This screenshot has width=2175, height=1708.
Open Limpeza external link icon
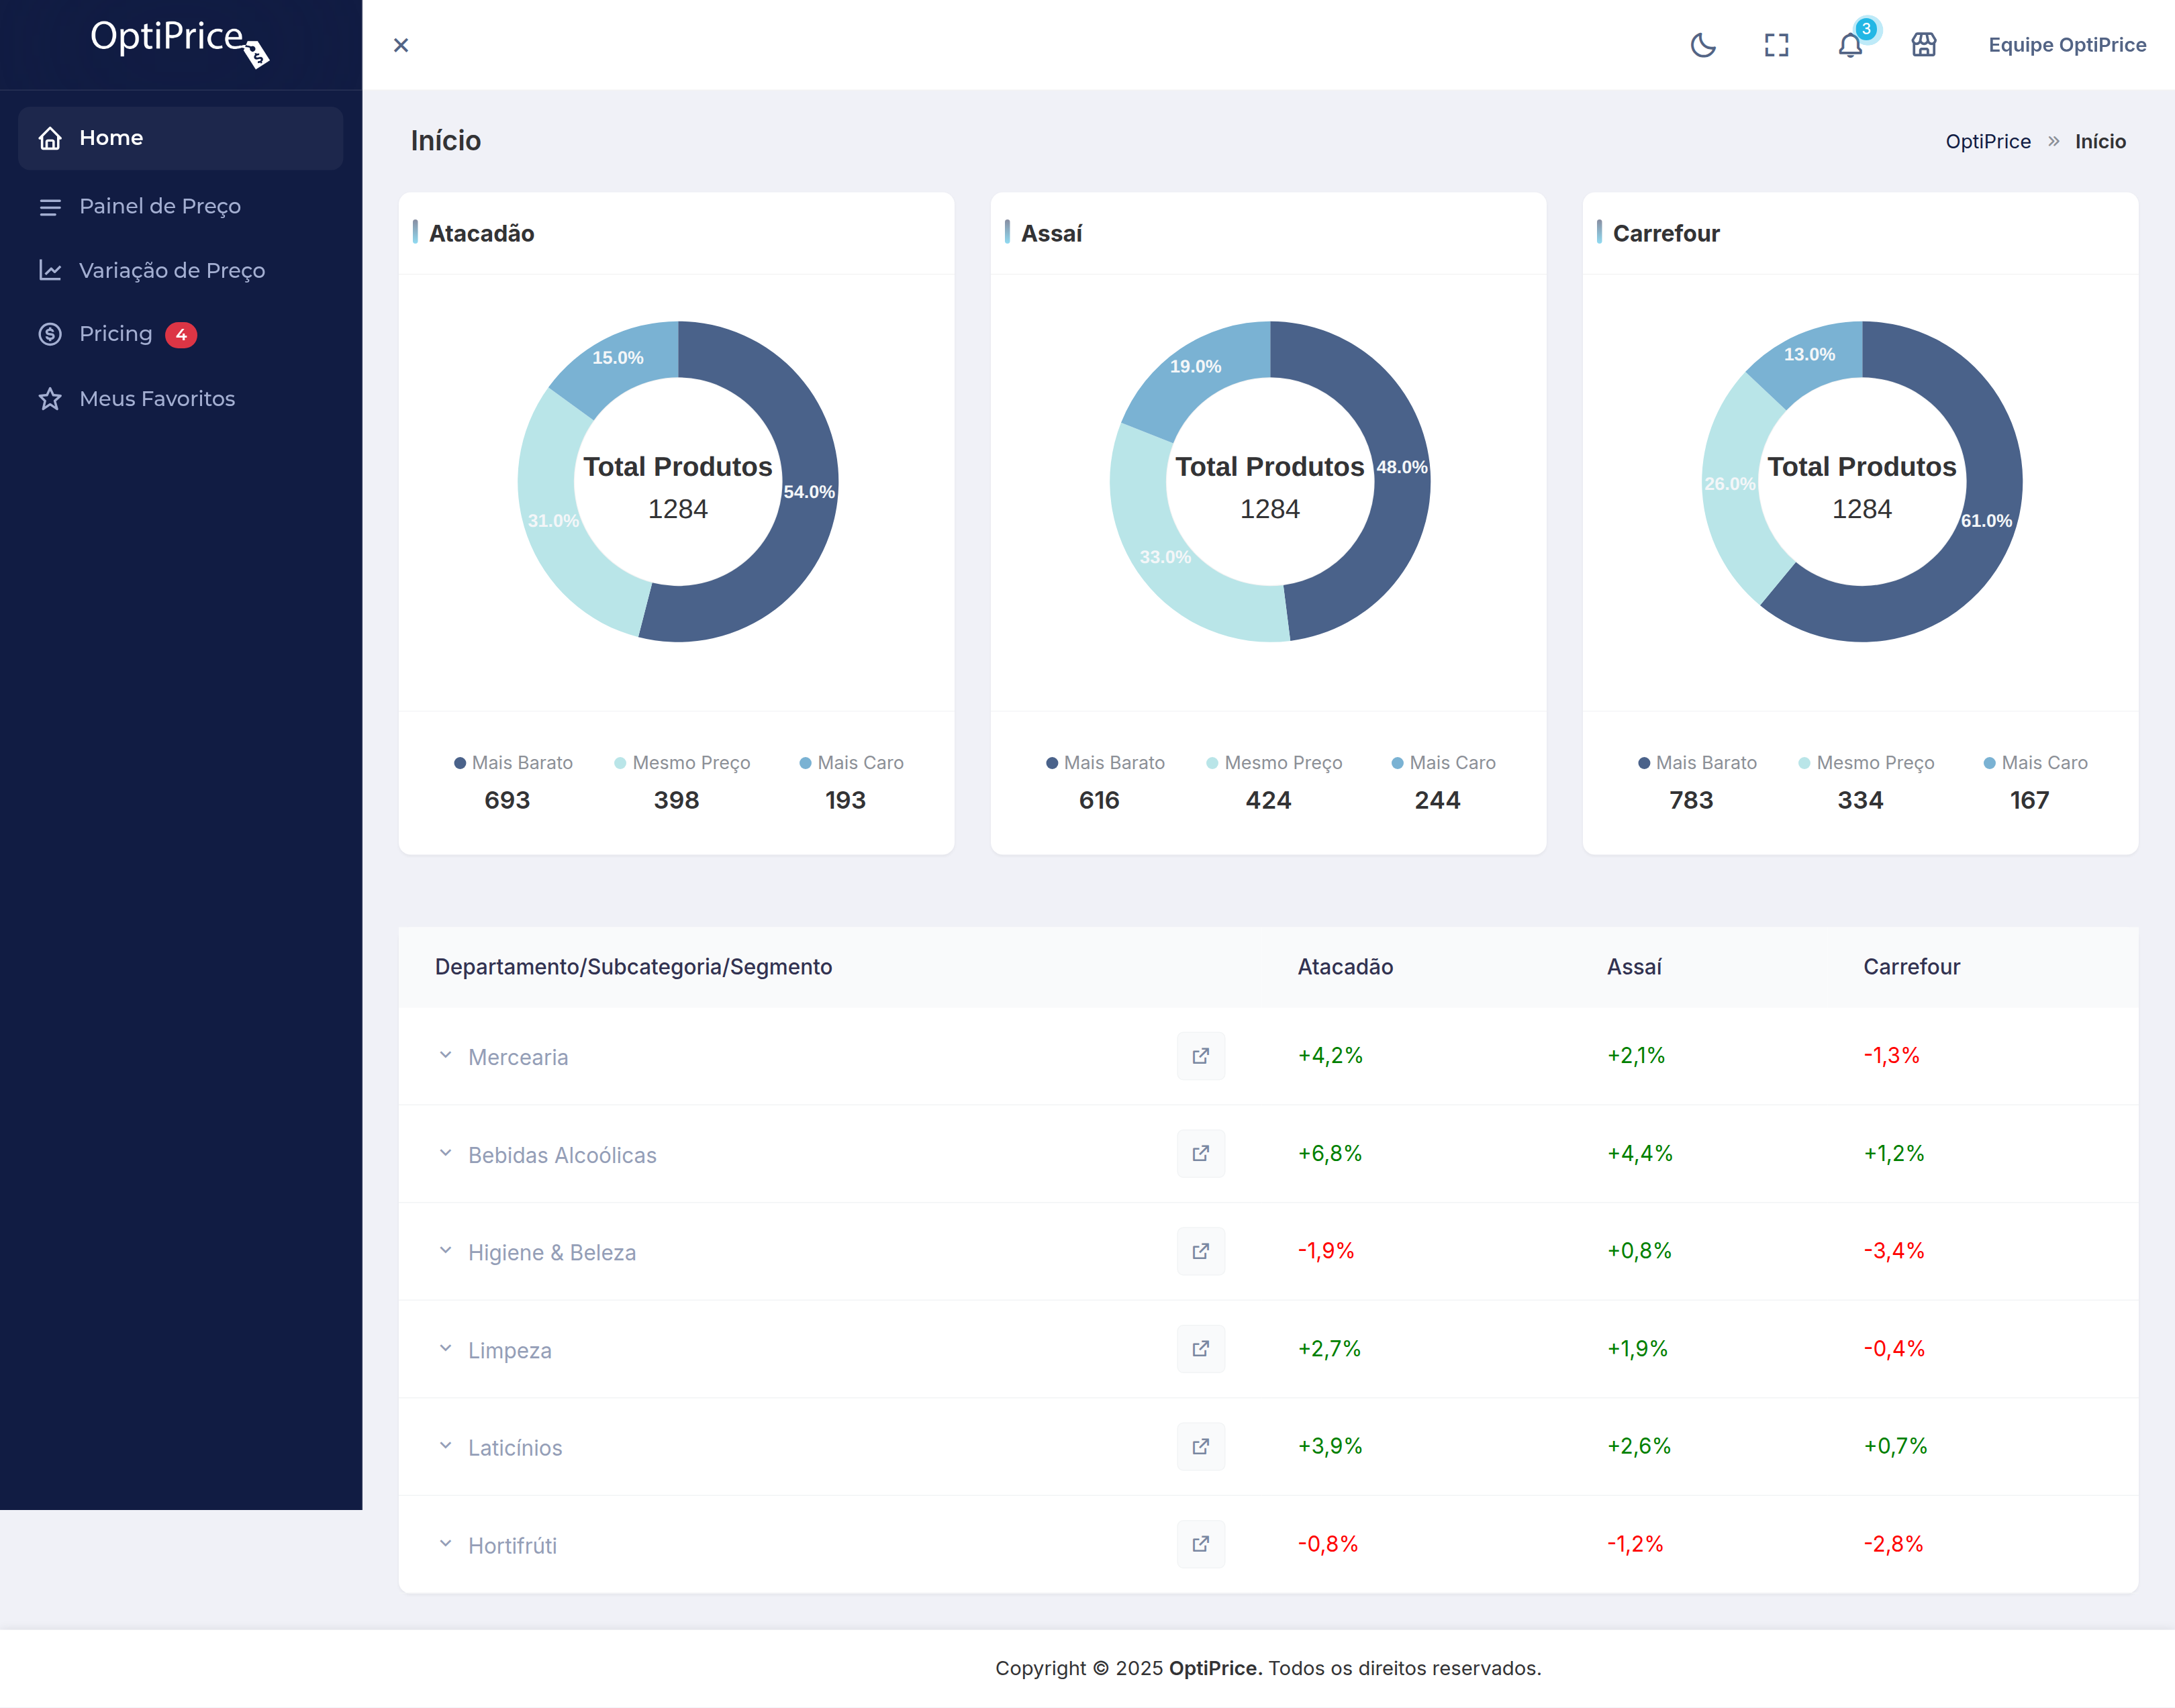[x=1201, y=1348]
